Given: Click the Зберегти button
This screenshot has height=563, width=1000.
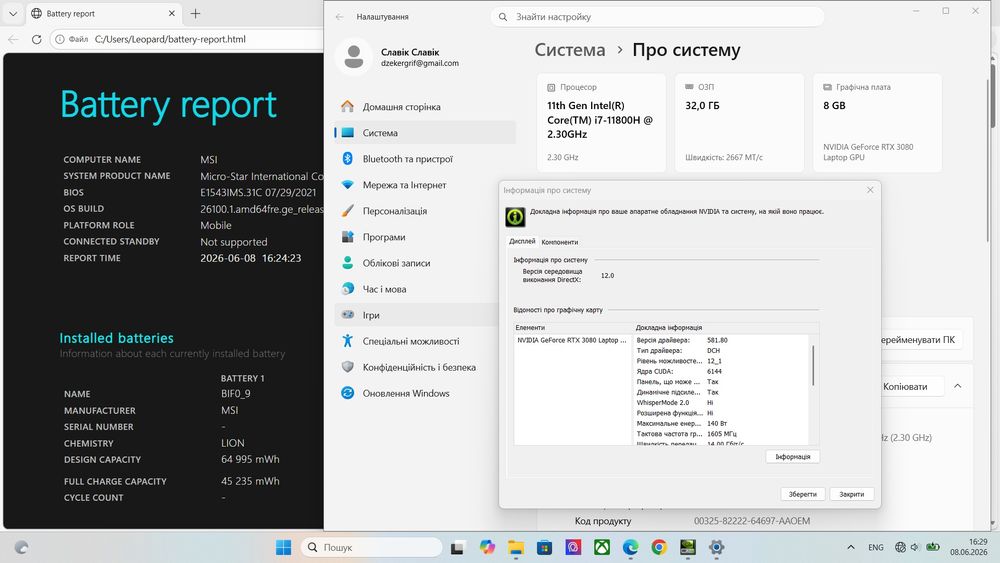Looking at the screenshot, I should [x=802, y=494].
